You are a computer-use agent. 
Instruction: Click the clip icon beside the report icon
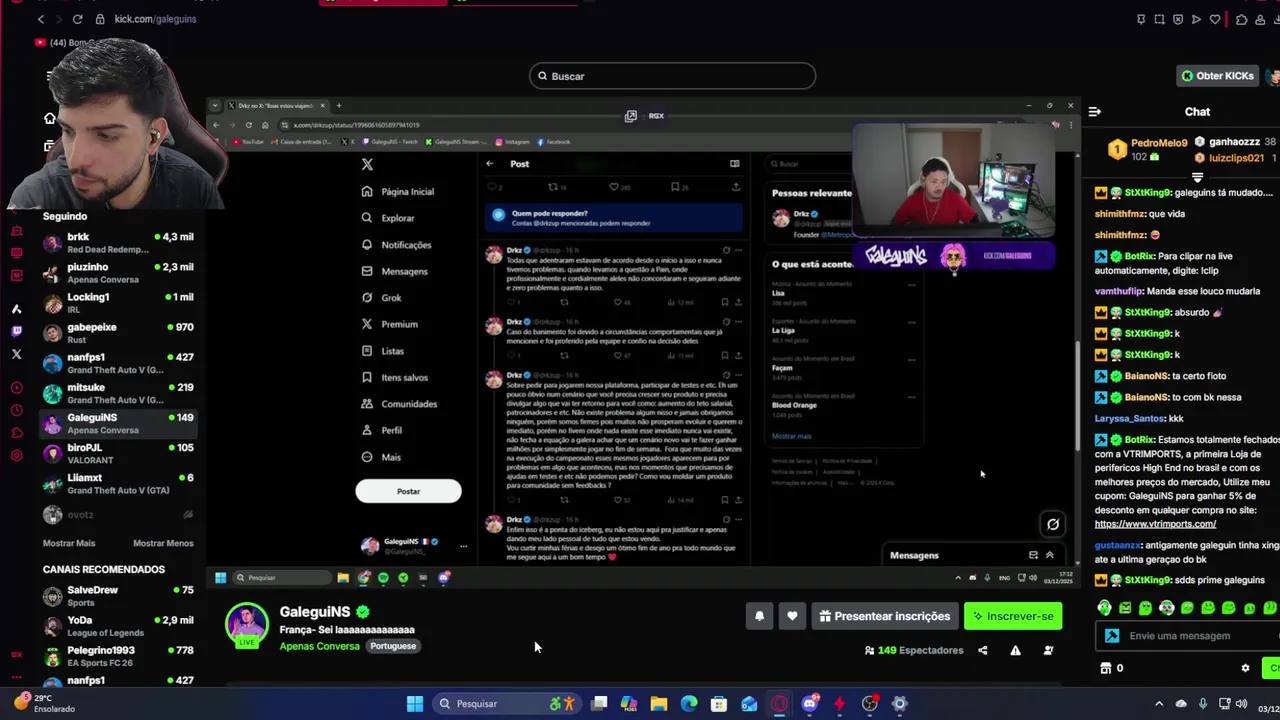[x=1048, y=650]
